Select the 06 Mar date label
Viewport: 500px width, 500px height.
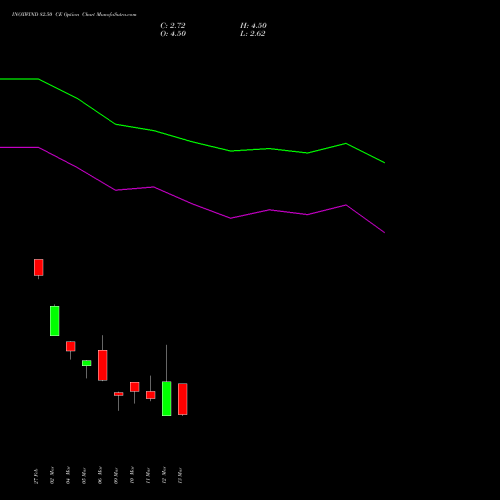tap(100, 475)
